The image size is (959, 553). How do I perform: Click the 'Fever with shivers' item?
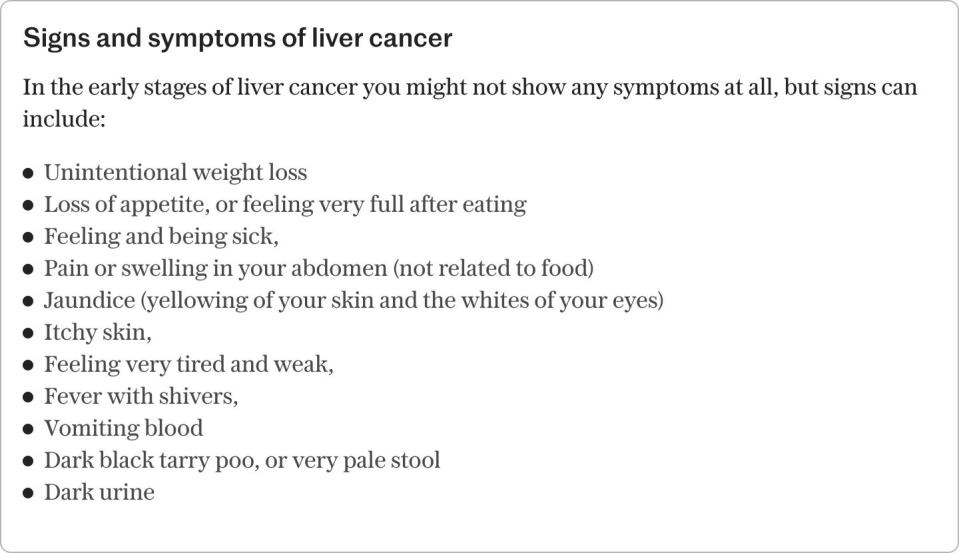tap(141, 396)
